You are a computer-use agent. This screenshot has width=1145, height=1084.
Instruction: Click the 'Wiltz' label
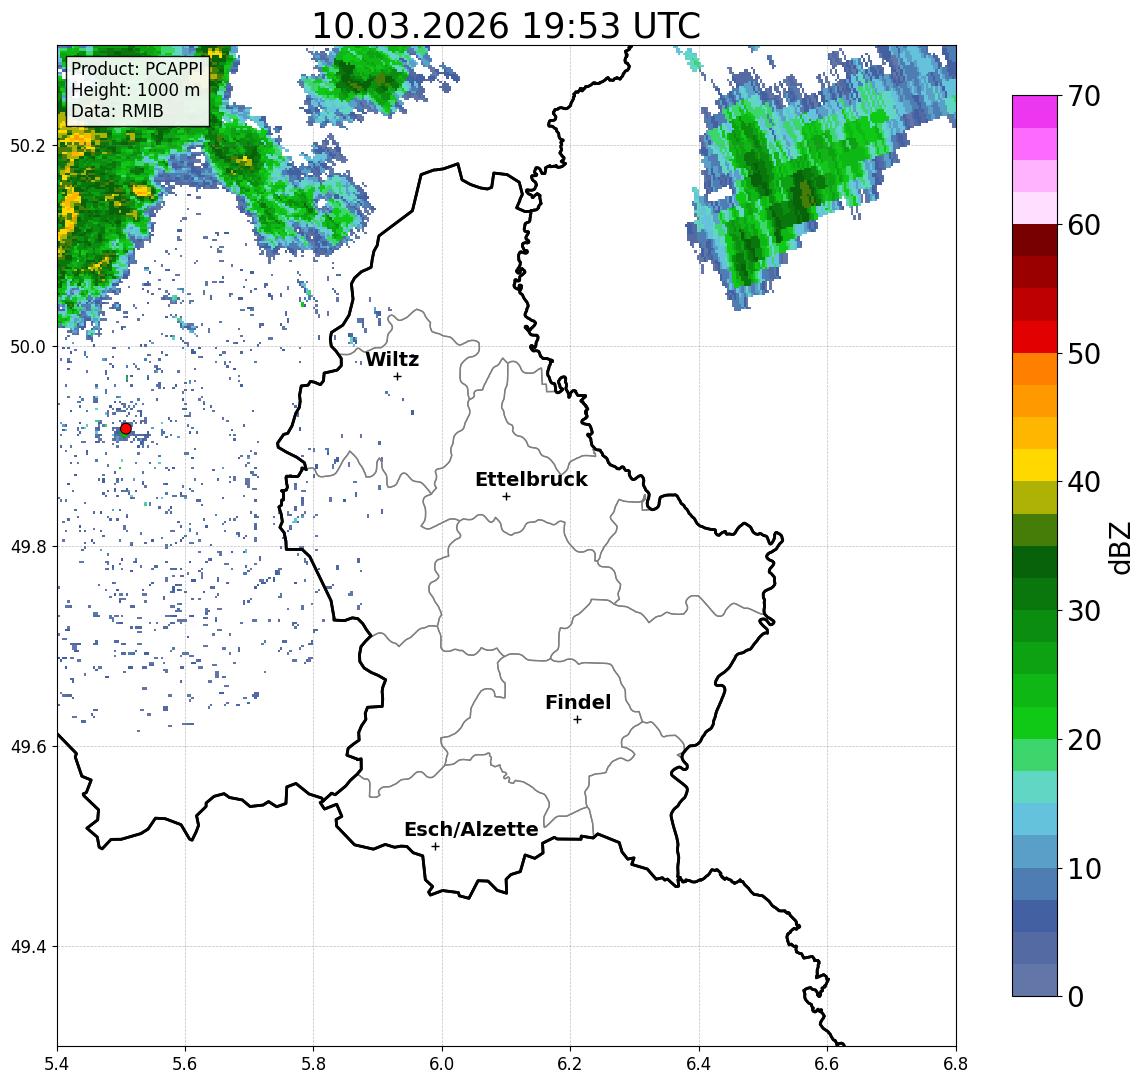pos(392,359)
